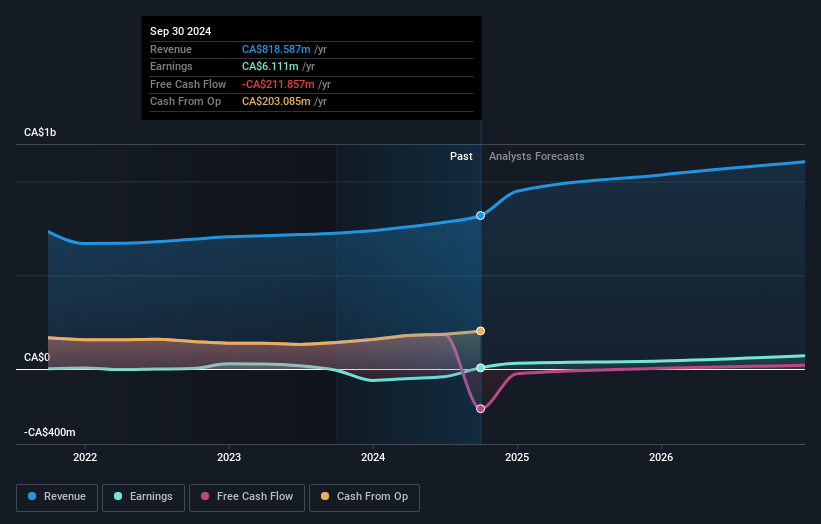Screen dimensions: 821x524
Task: Click the Sep 30 2024 tooltip date
Action: [181, 31]
